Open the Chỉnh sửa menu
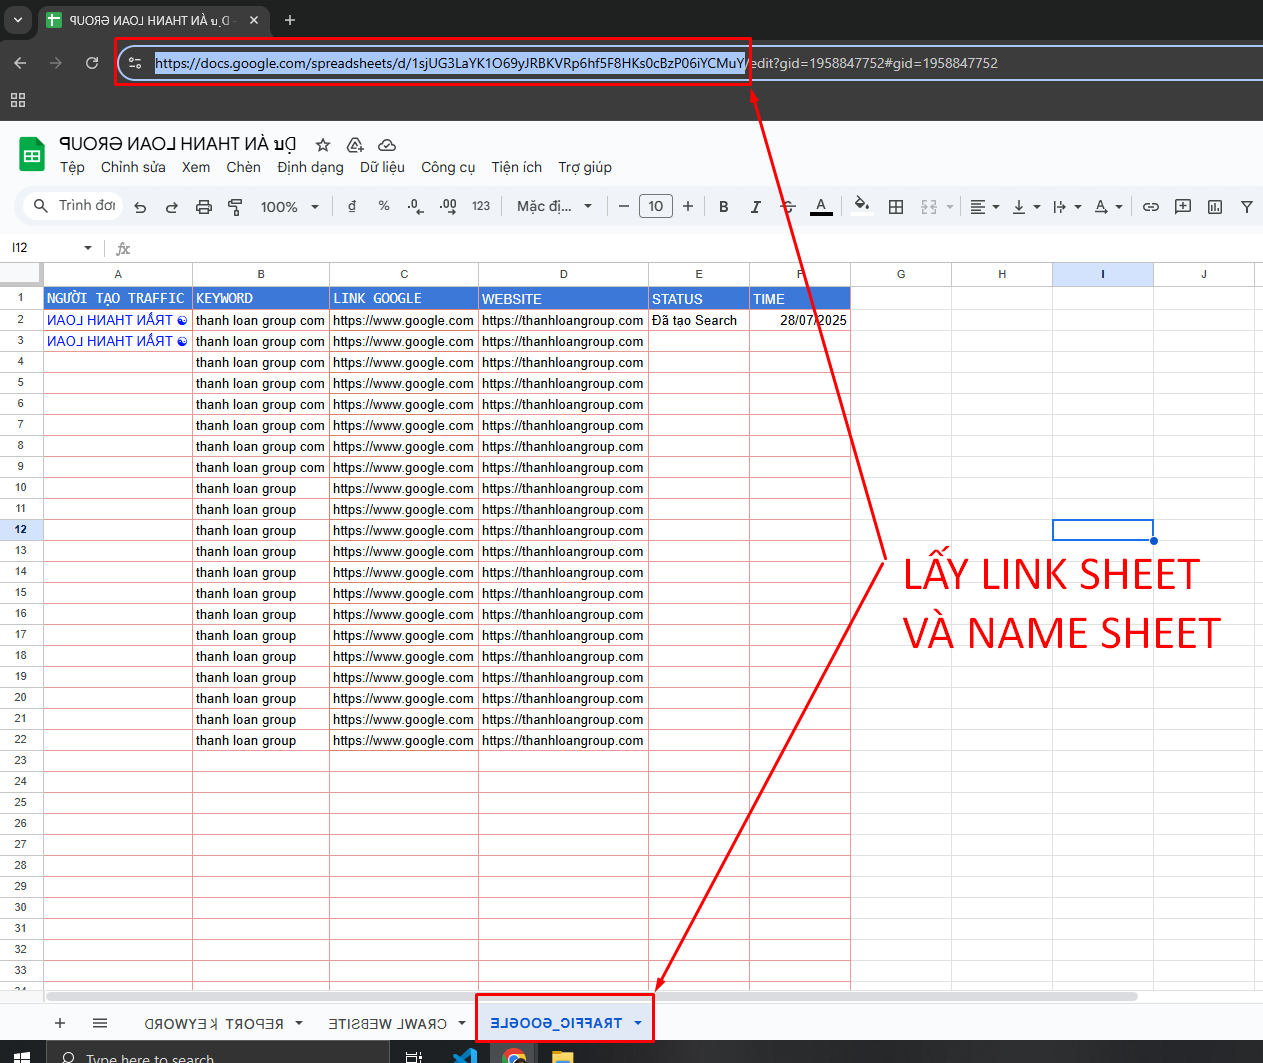 tap(133, 167)
